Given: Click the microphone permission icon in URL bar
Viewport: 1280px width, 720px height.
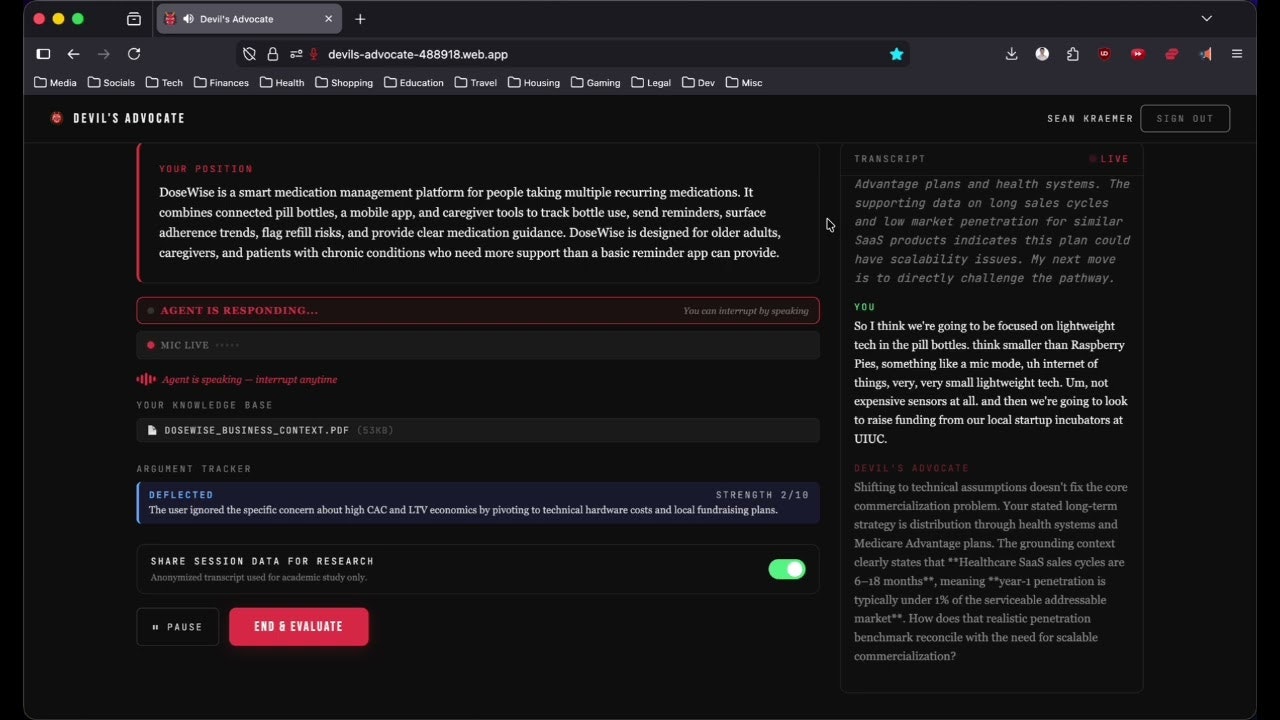Looking at the screenshot, I should (313, 54).
